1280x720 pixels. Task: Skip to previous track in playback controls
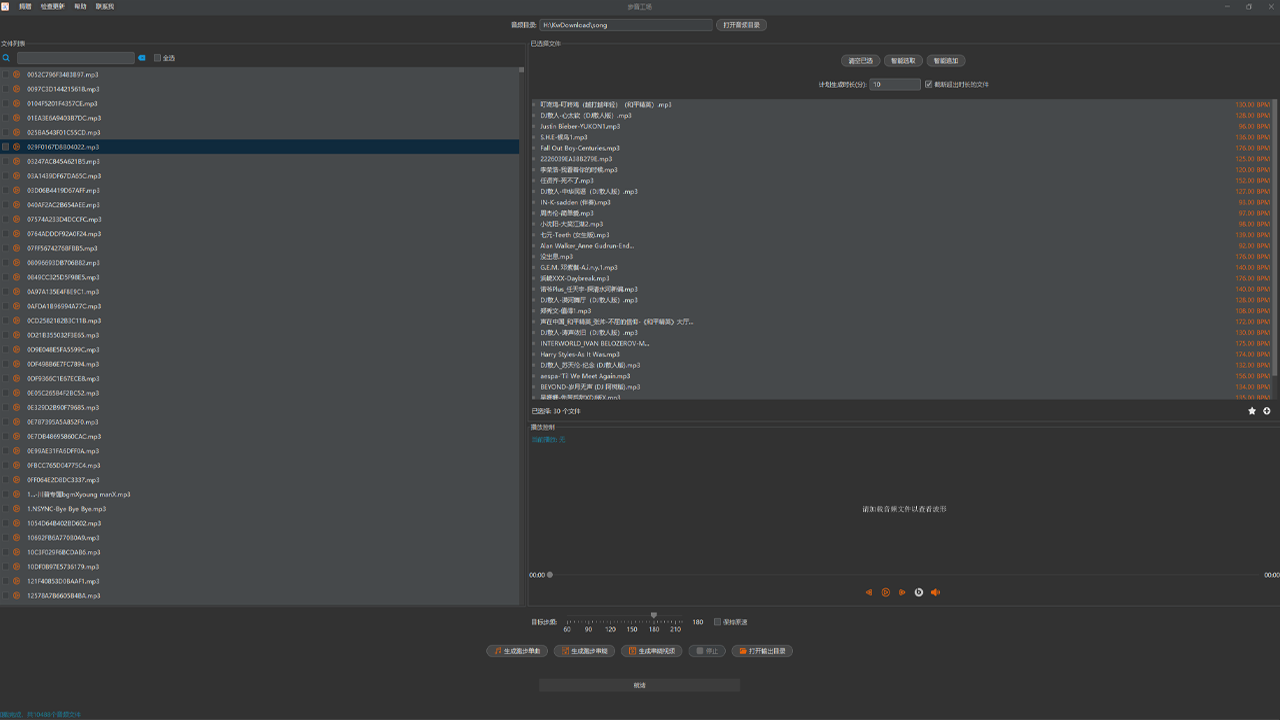(869, 592)
